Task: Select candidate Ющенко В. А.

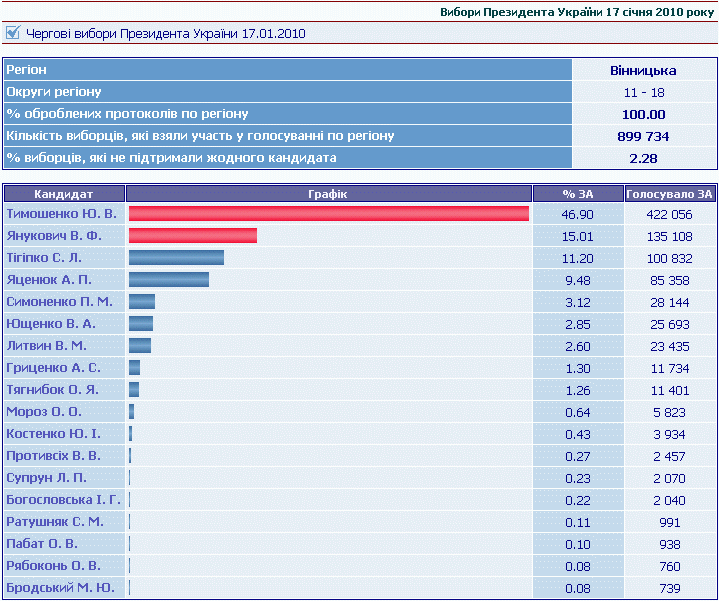Action: click(51, 323)
